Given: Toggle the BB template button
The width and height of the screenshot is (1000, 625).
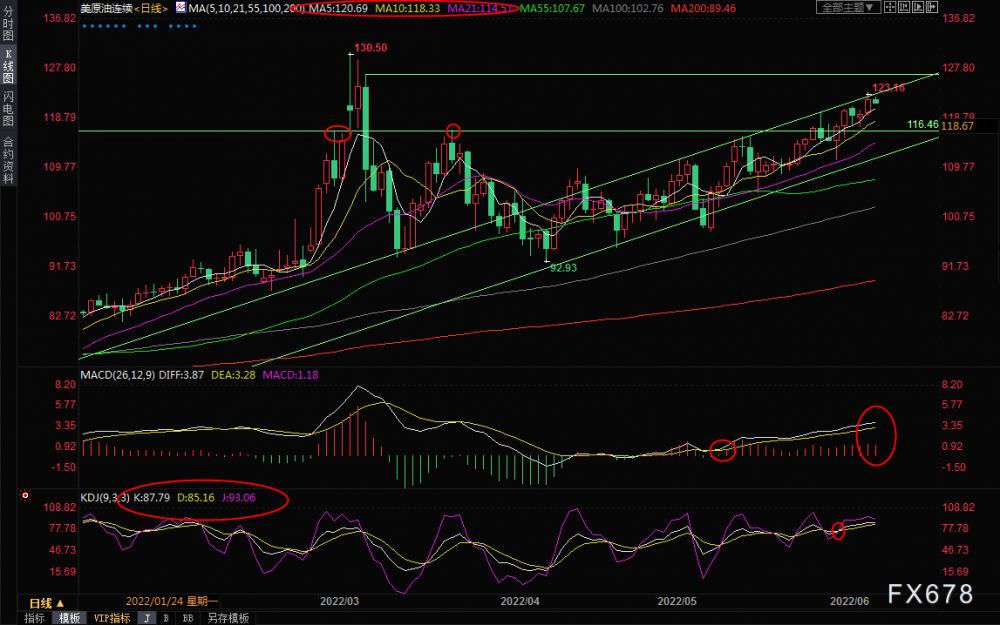Looking at the screenshot, I should pos(188,618).
